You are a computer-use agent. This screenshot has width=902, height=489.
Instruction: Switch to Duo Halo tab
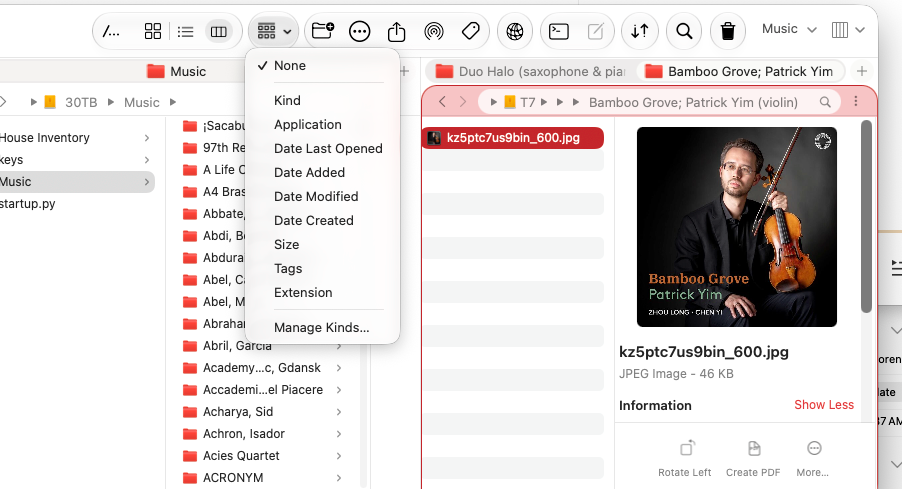point(529,71)
